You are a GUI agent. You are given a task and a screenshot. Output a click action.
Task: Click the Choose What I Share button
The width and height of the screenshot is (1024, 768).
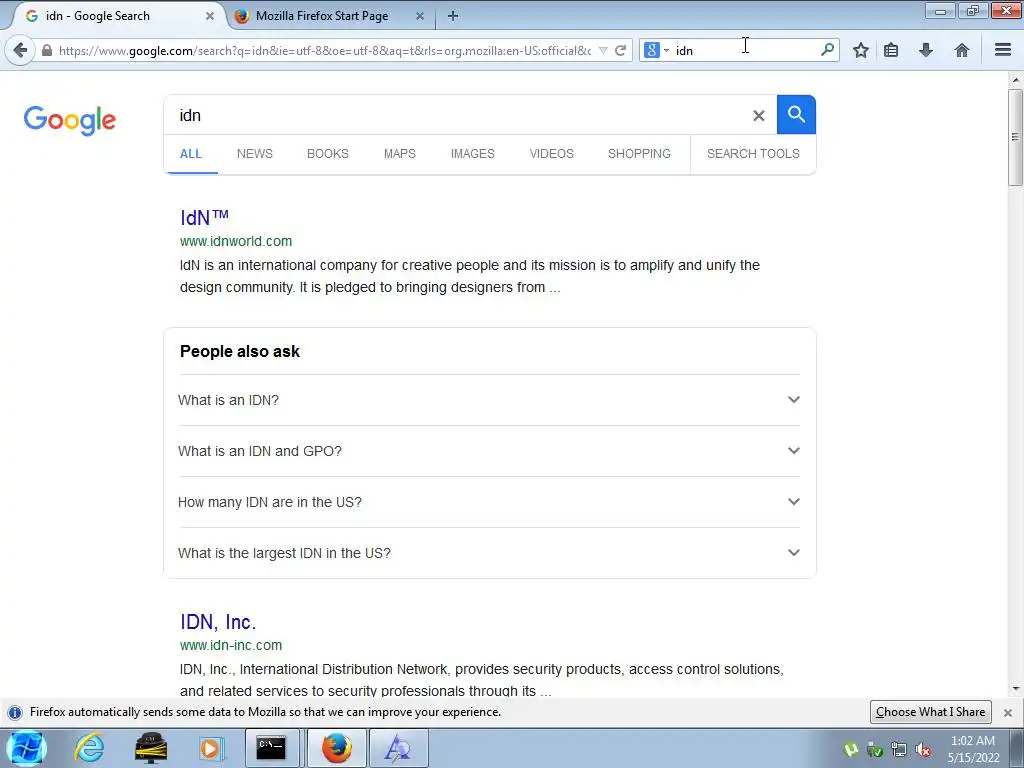(x=931, y=712)
